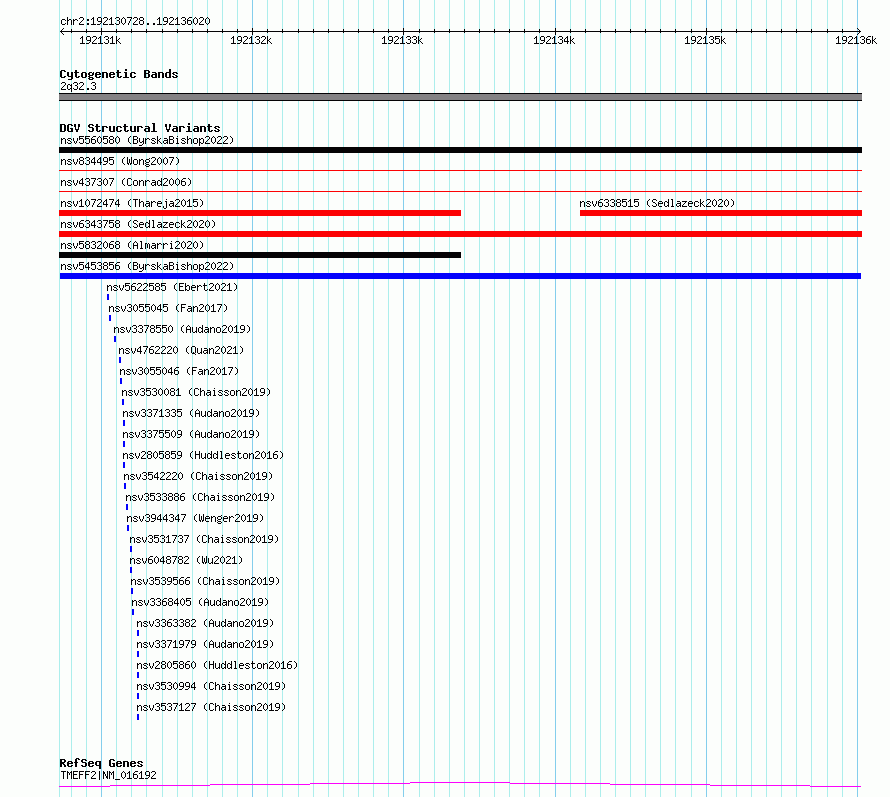Click the 2q32.3 band label
Image resolution: width=890 pixels, height=797 pixels.
pos(78,86)
